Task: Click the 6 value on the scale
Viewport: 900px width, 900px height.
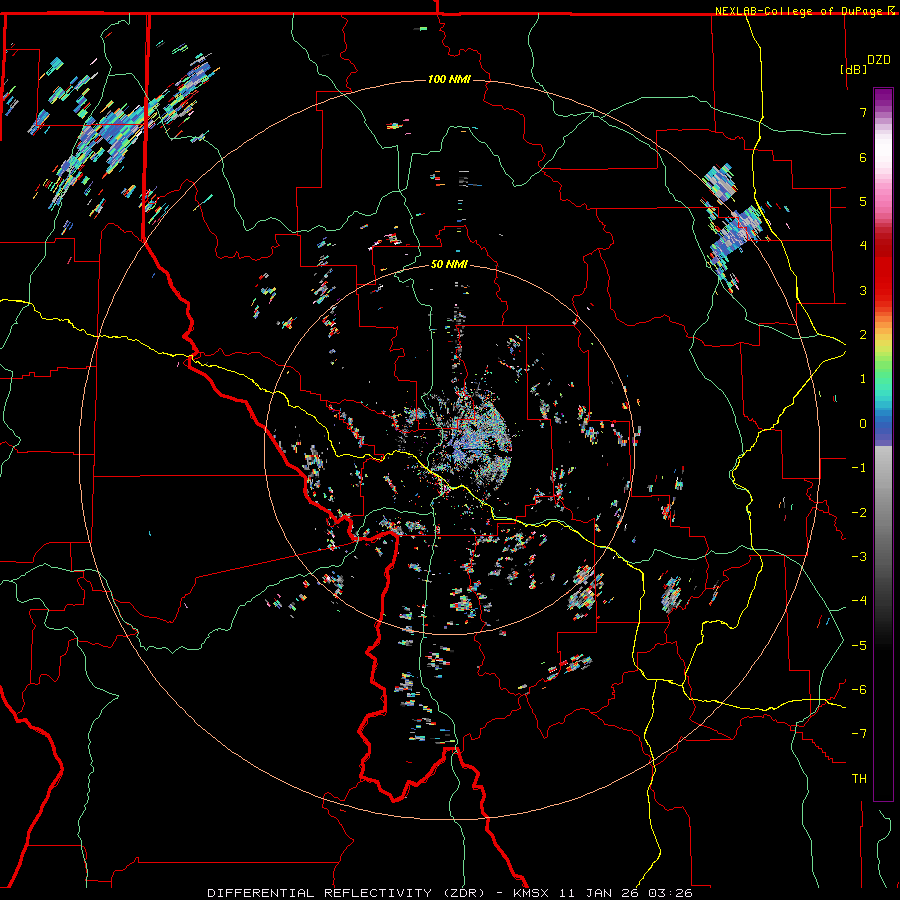Action: click(863, 157)
